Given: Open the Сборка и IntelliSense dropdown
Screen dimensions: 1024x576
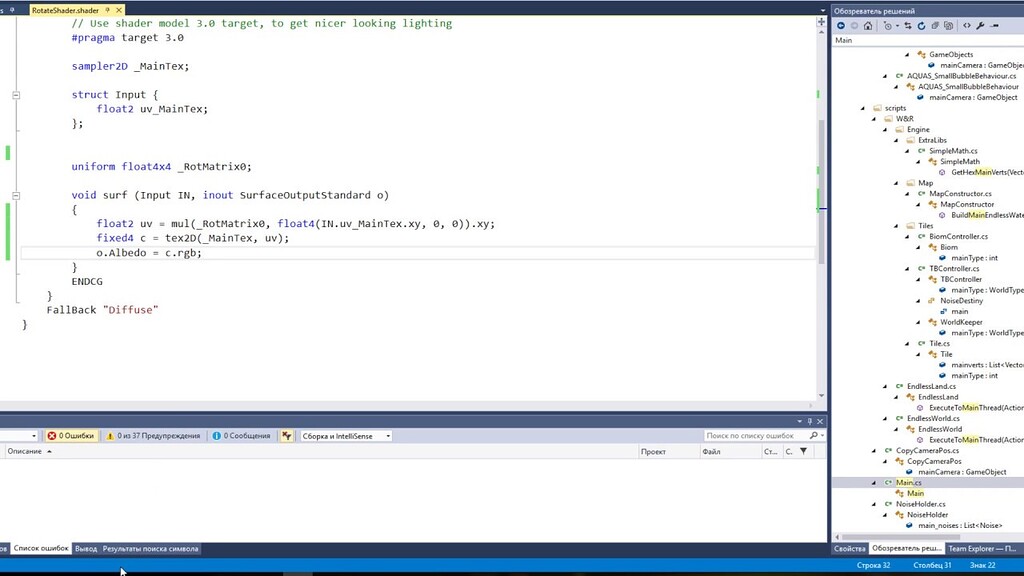Looking at the screenshot, I should (344, 435).
